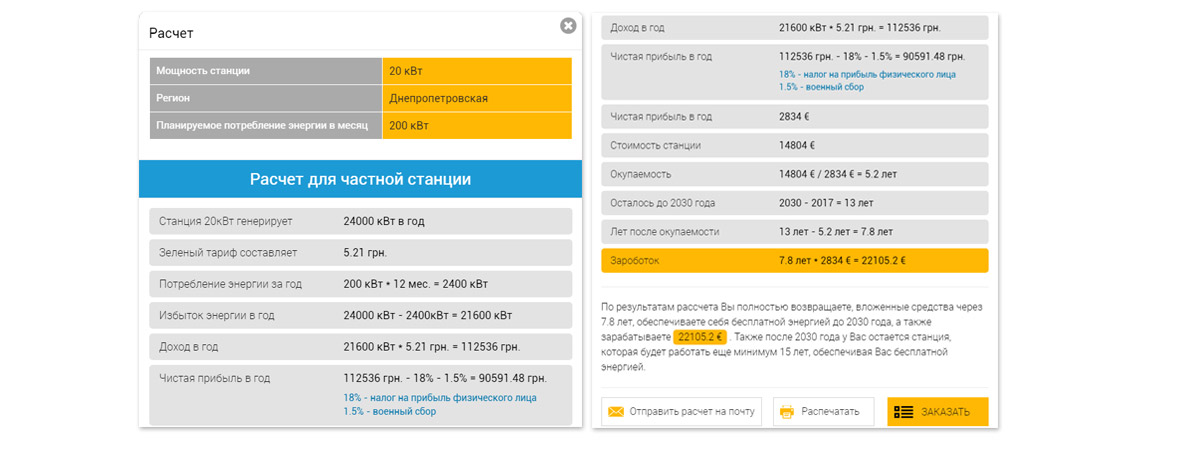Viewport: 1198px width, 456px height.
Task: Click the highlighted 22105.2 € in summary paragraph
Action: pyautogui.click(x=701, y=337)
